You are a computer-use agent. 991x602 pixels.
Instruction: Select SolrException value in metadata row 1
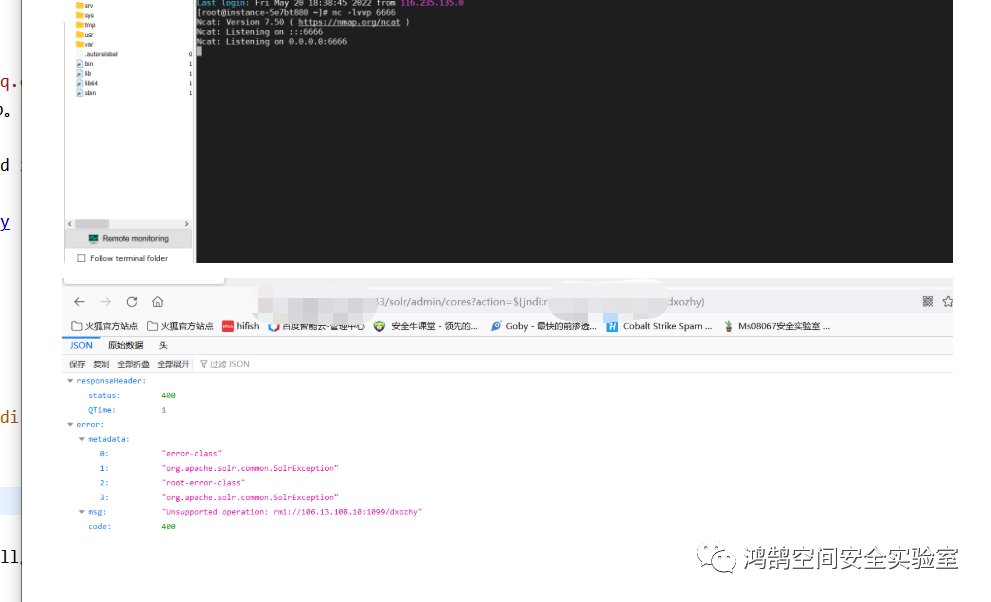point(250,468)
